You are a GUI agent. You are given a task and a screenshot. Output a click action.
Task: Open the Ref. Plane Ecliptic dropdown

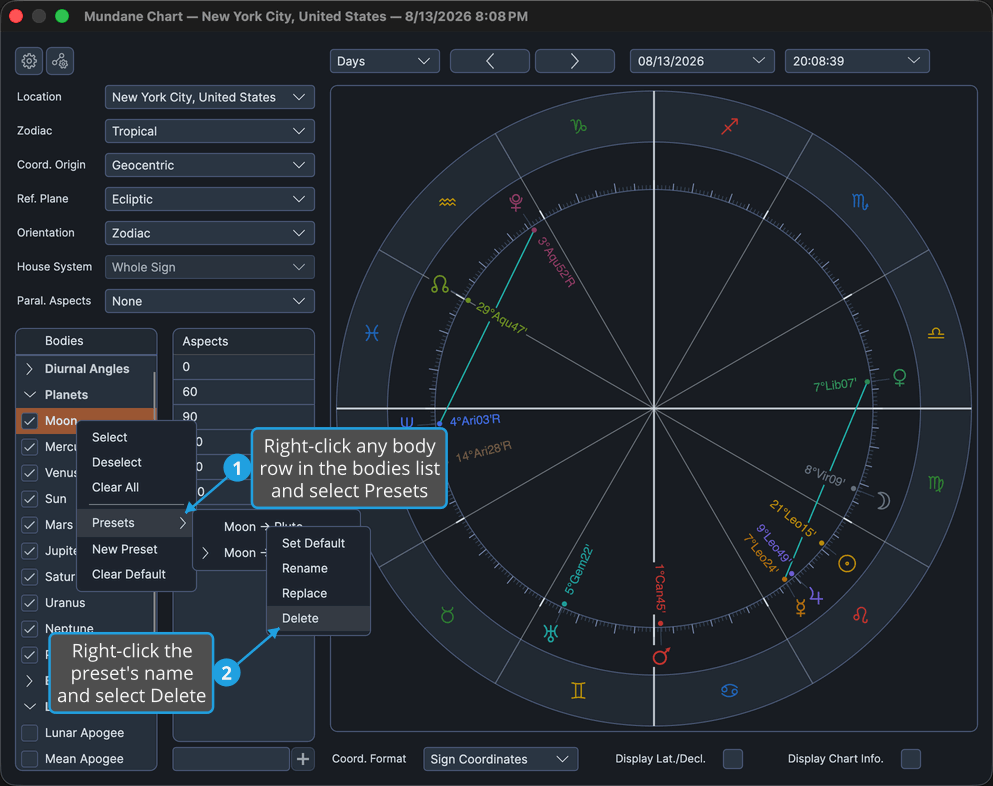[210, 200]
